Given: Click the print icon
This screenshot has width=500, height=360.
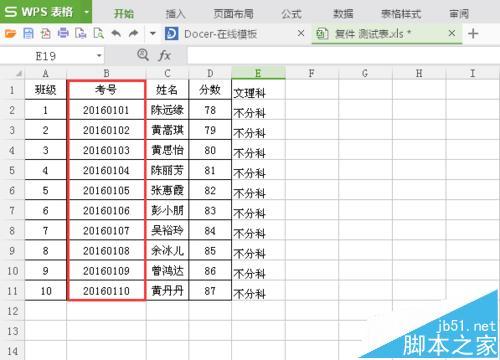Looking at the screenshot, I should coord(63,33).
